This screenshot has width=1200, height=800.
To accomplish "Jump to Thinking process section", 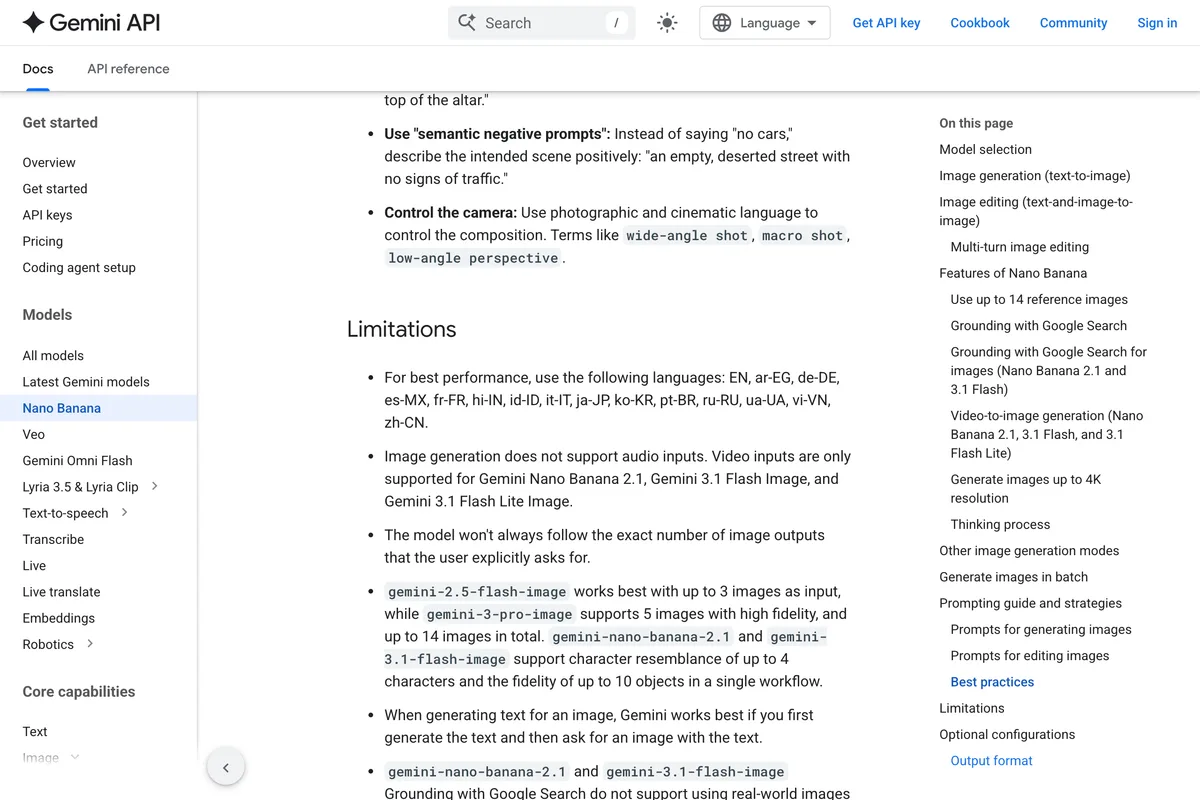I will [1000, 524].
